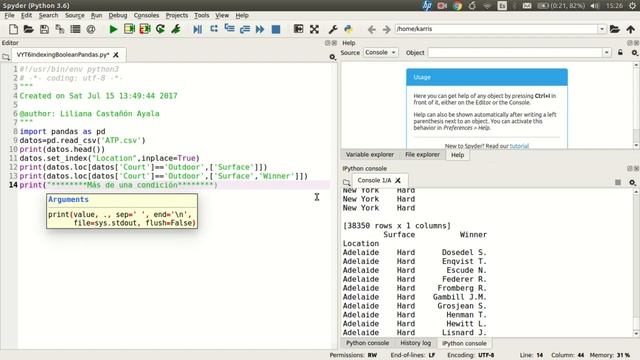Screen dimensions: 640x360
Task: Close the VYT6IndexingBooleanPandas.py tab
Action: pyautogui.click(x=116, y=55)
